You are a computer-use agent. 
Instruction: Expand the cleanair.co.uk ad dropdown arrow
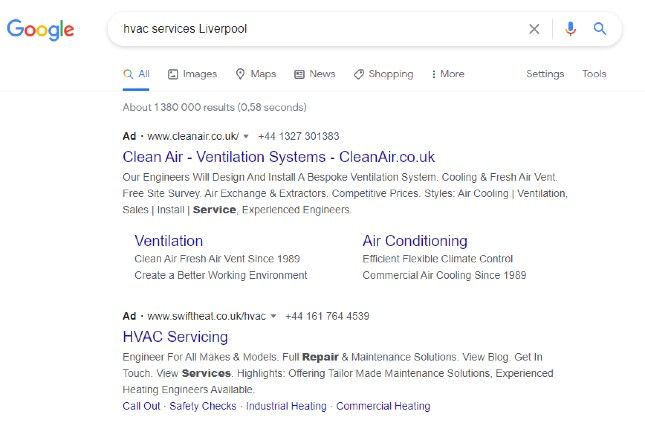pos(246,136)
